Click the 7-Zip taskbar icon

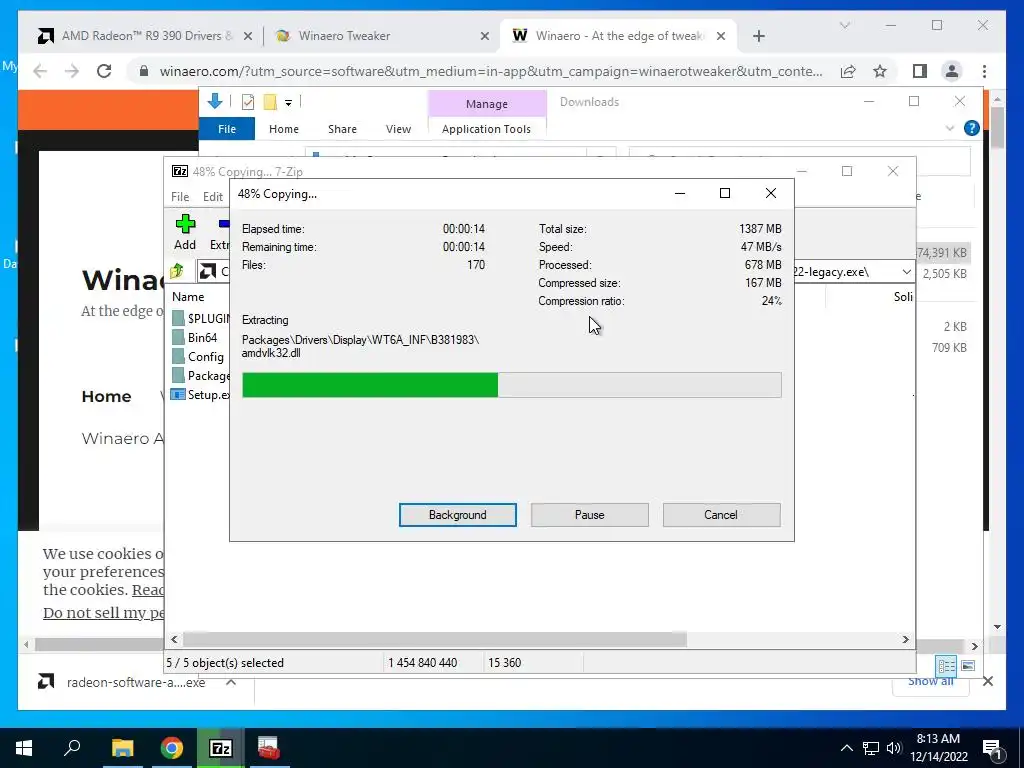pyautogui.click(x=220, y=748)
